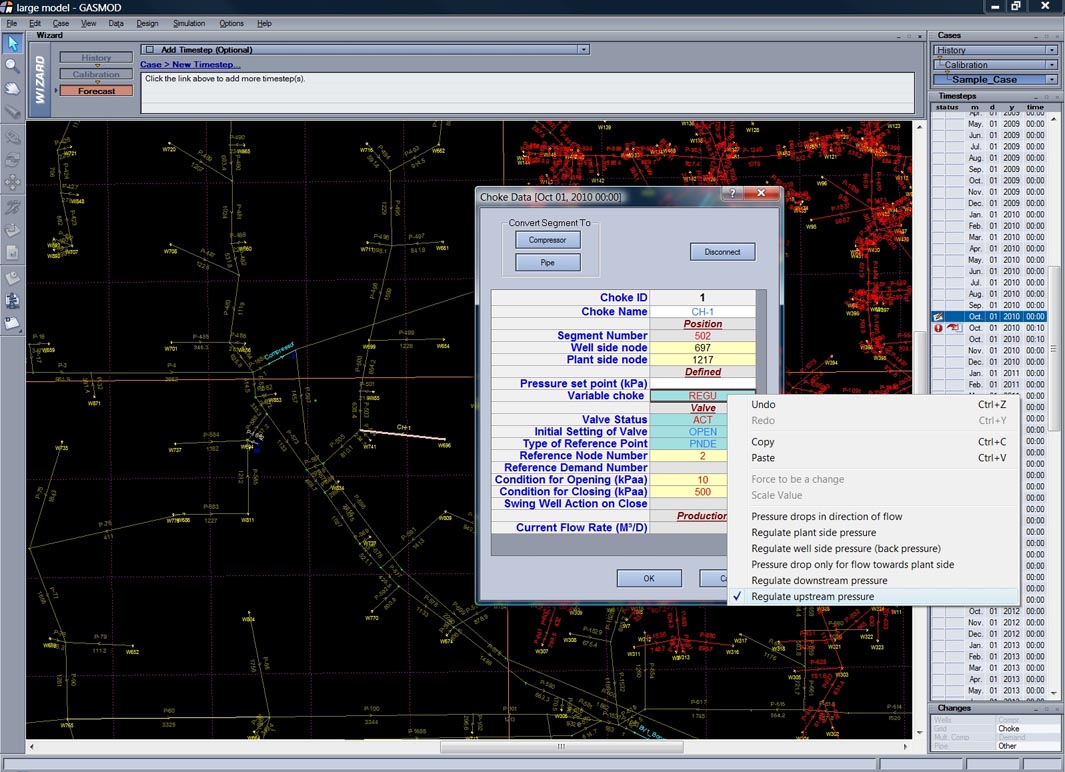Open the History case dropdown

tap(1051, 50)
